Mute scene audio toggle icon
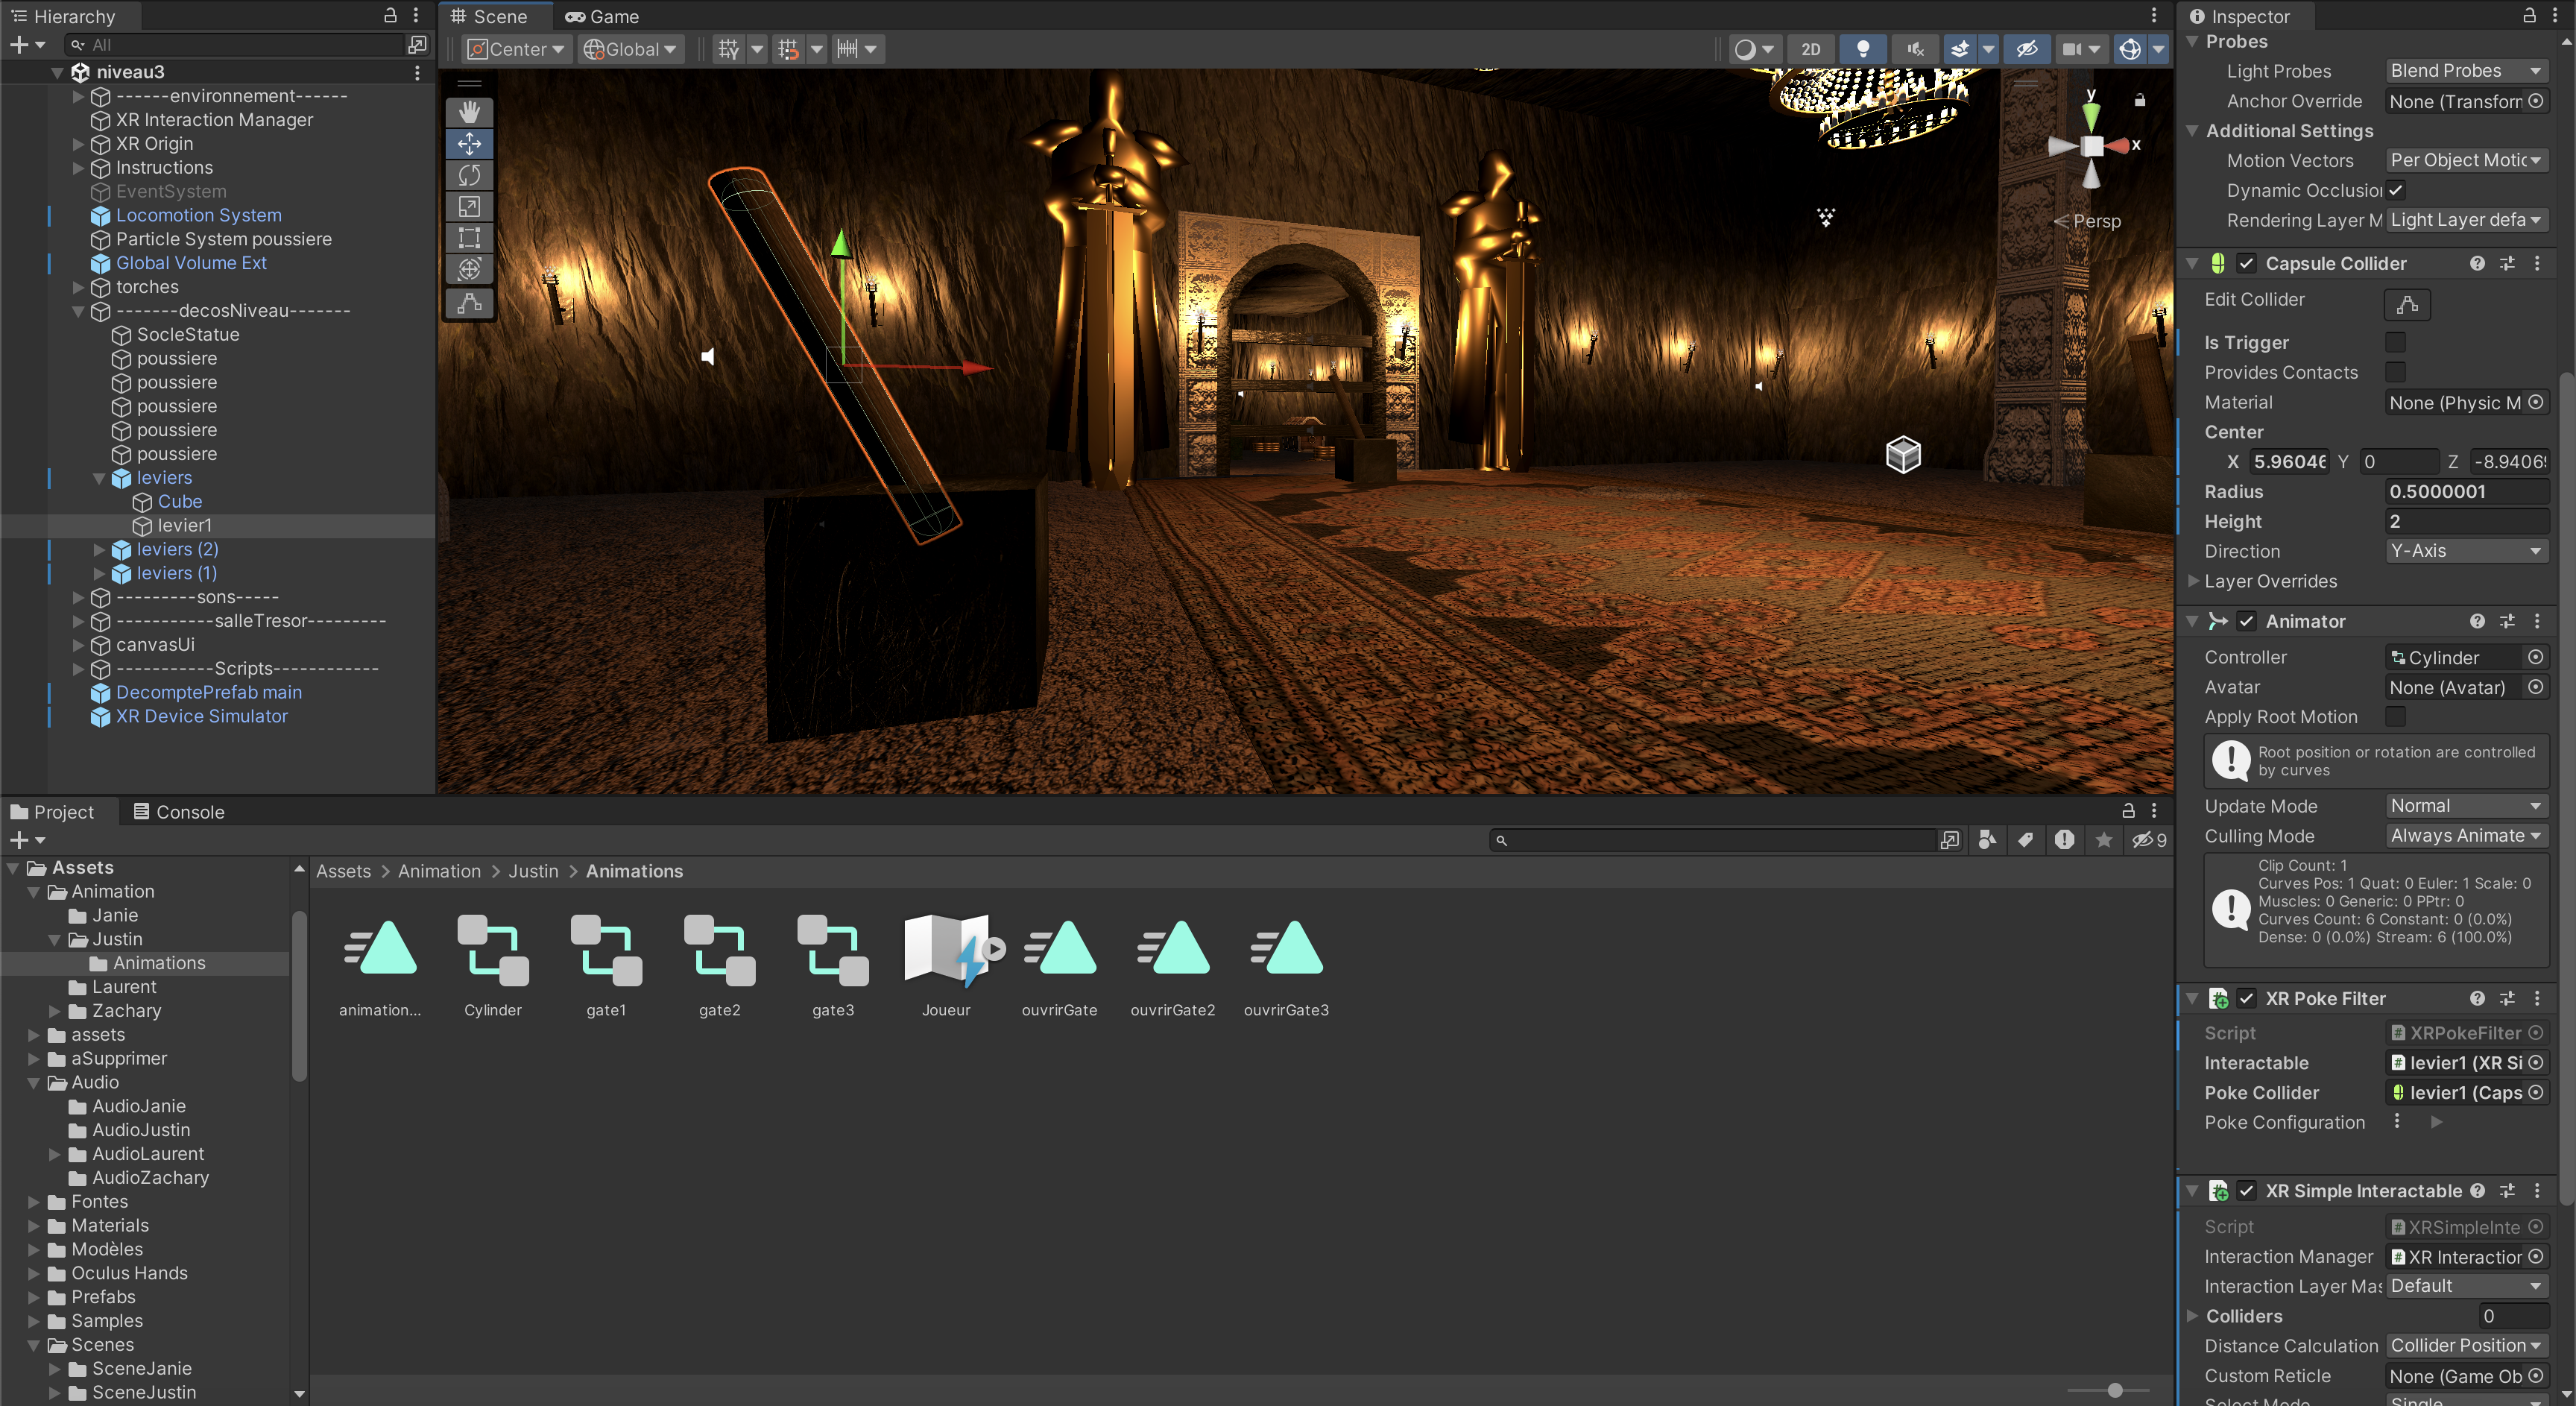The height and width of the screenshot is (1406, 2576). 1915,49
